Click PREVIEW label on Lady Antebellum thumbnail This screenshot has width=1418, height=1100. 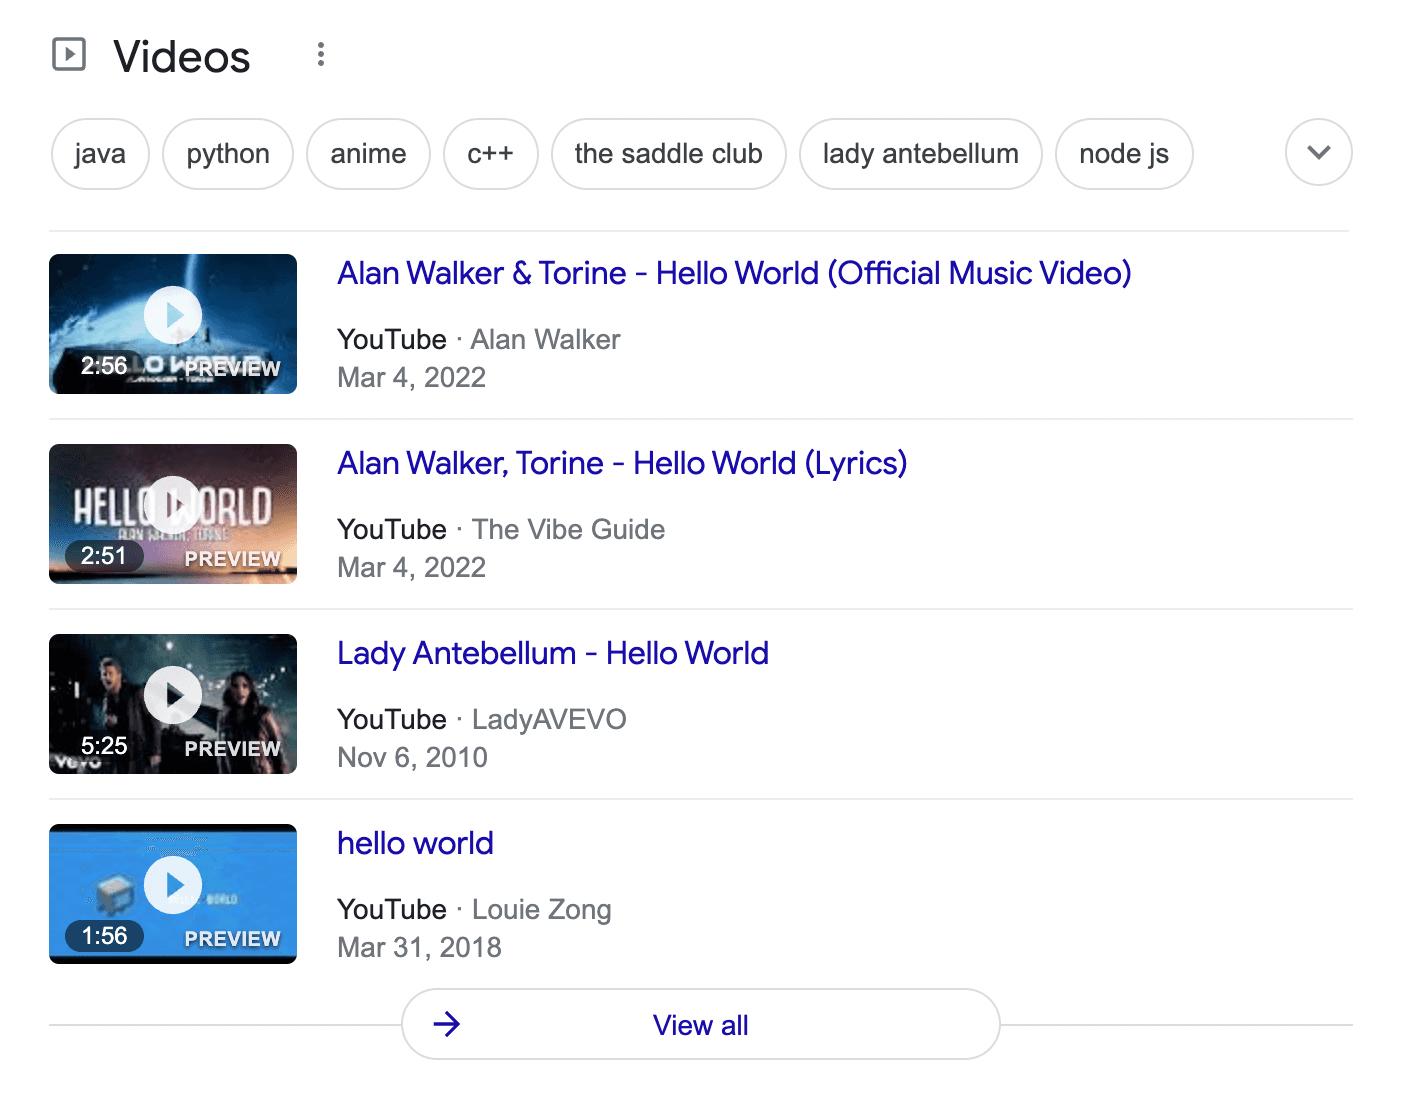click(x=232, y=748)
